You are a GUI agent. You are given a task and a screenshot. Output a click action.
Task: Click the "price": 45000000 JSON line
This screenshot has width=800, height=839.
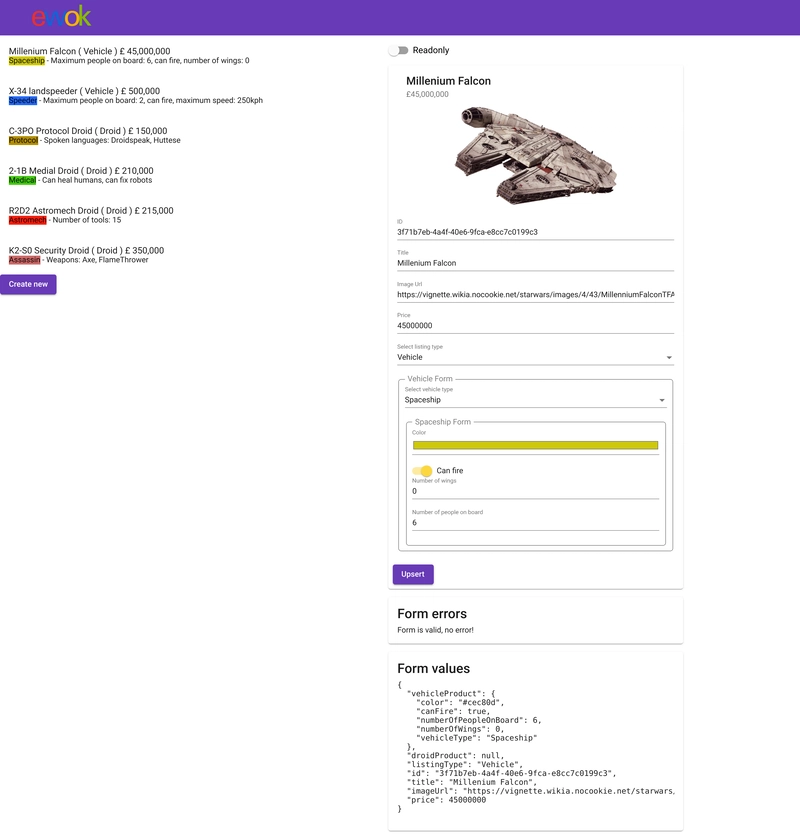point(446,800)
